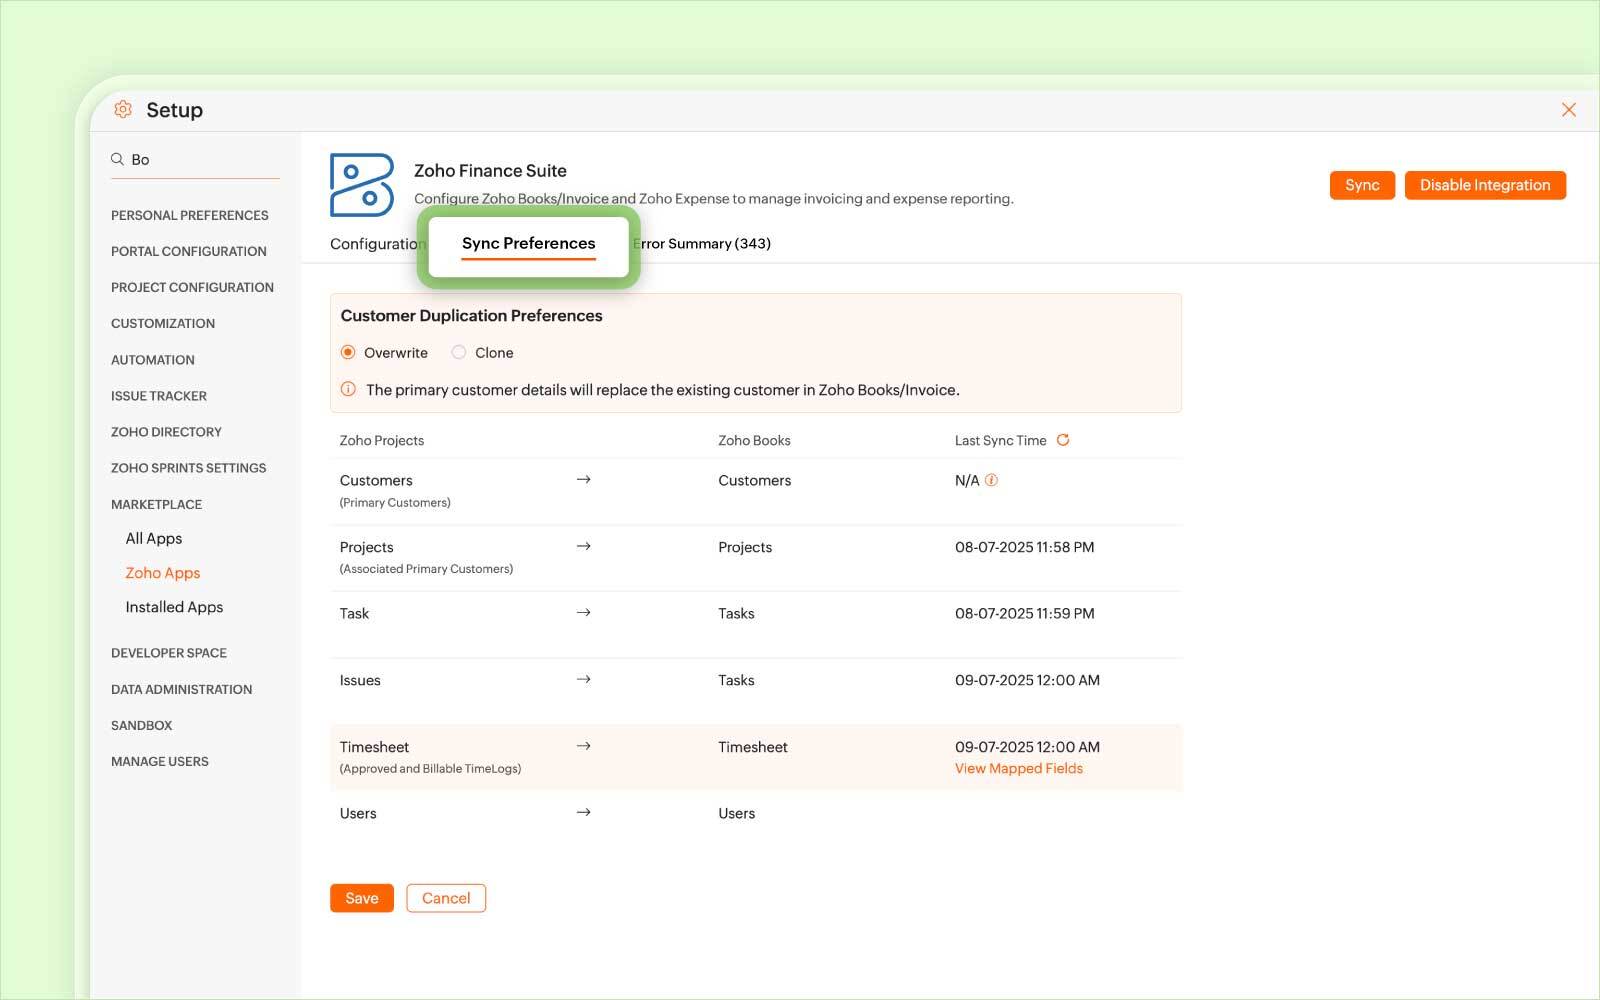
Task: Open the Error Summary (343) tab
Action: [x=703, y=244]
